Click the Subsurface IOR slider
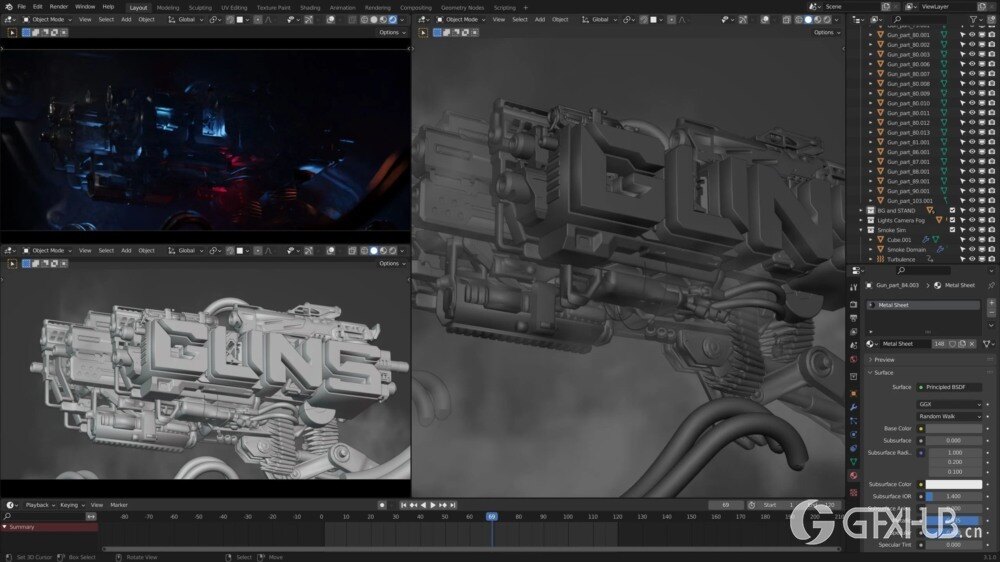This screenshot has width=1000, height=562. click(954, 496)
